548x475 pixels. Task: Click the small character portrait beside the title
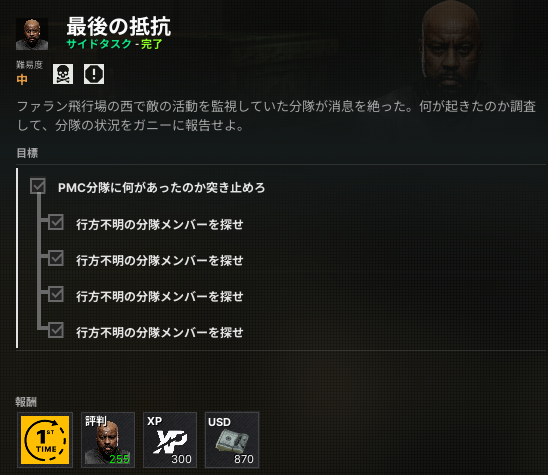tap(32, 34)
